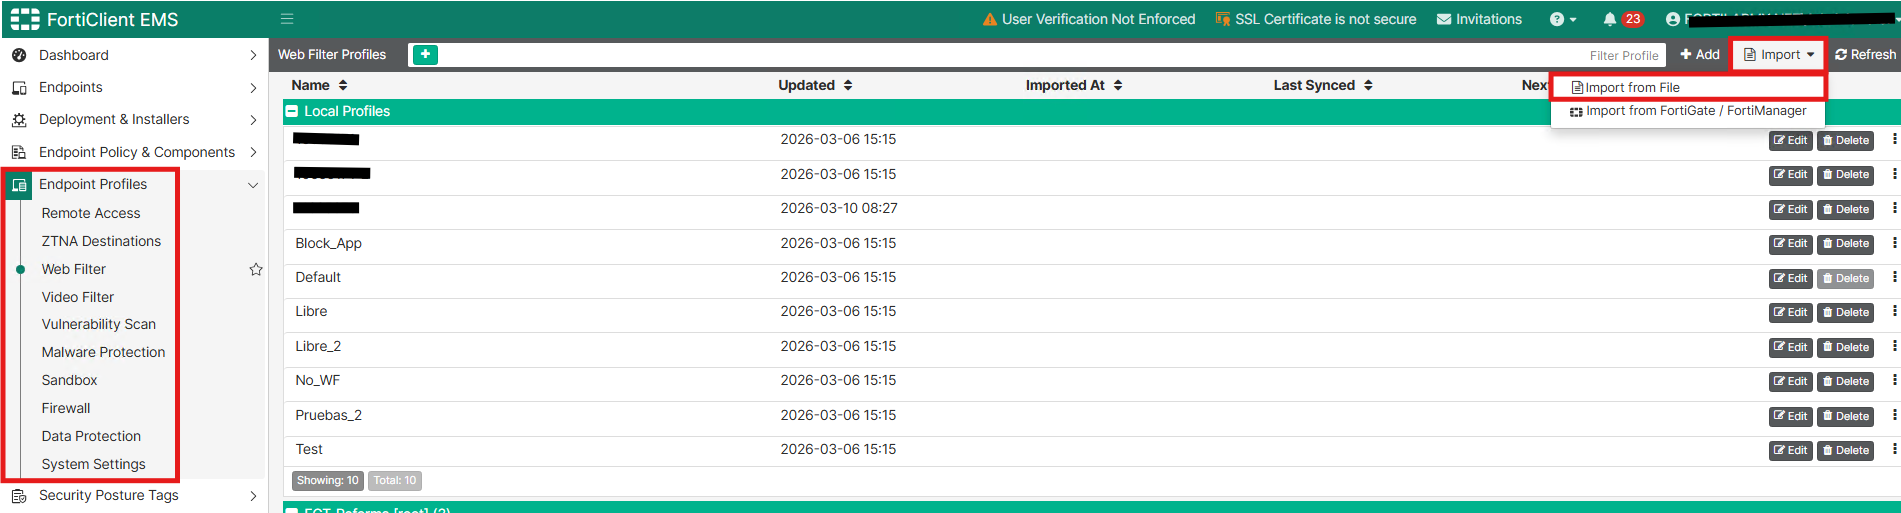Delete the Test profile
This screenshot has height=513, width=1901.
coord(1846,450)
